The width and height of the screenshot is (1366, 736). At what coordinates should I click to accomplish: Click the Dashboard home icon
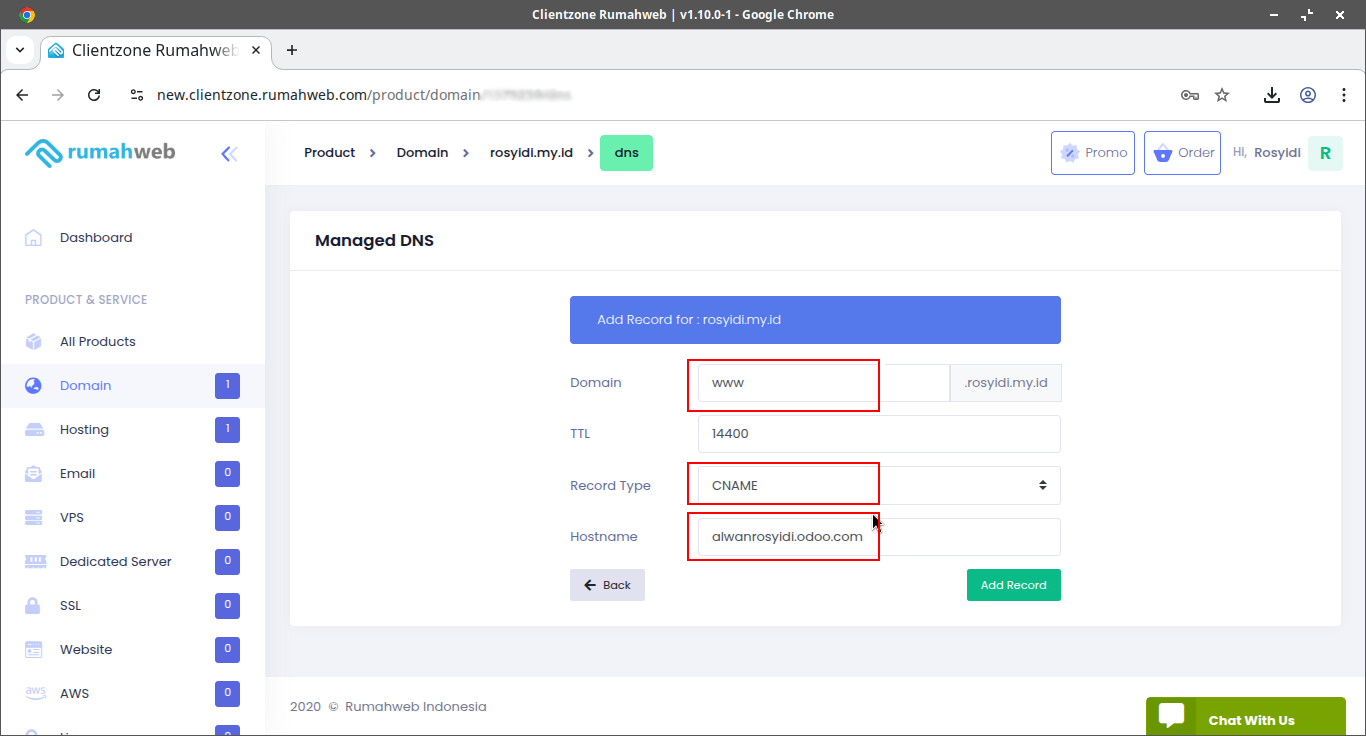click(x=34, y=238)
